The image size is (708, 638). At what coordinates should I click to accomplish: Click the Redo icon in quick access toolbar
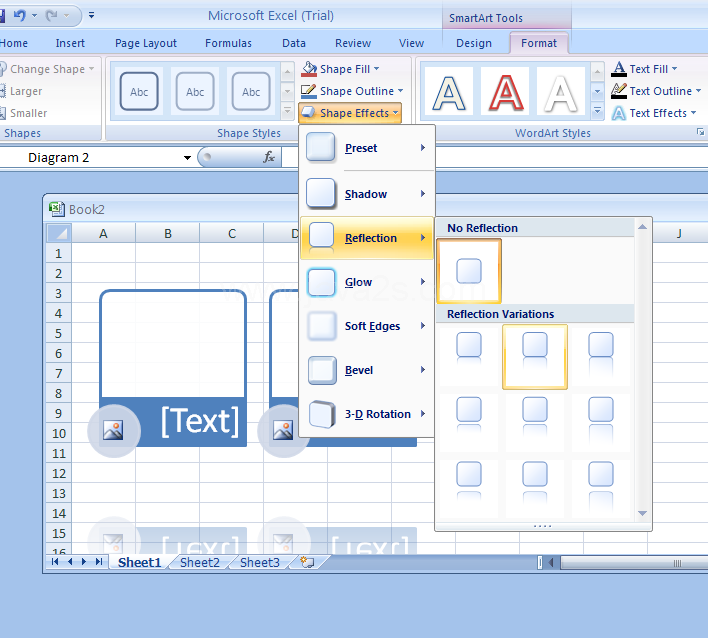click(x=51, y=15)
